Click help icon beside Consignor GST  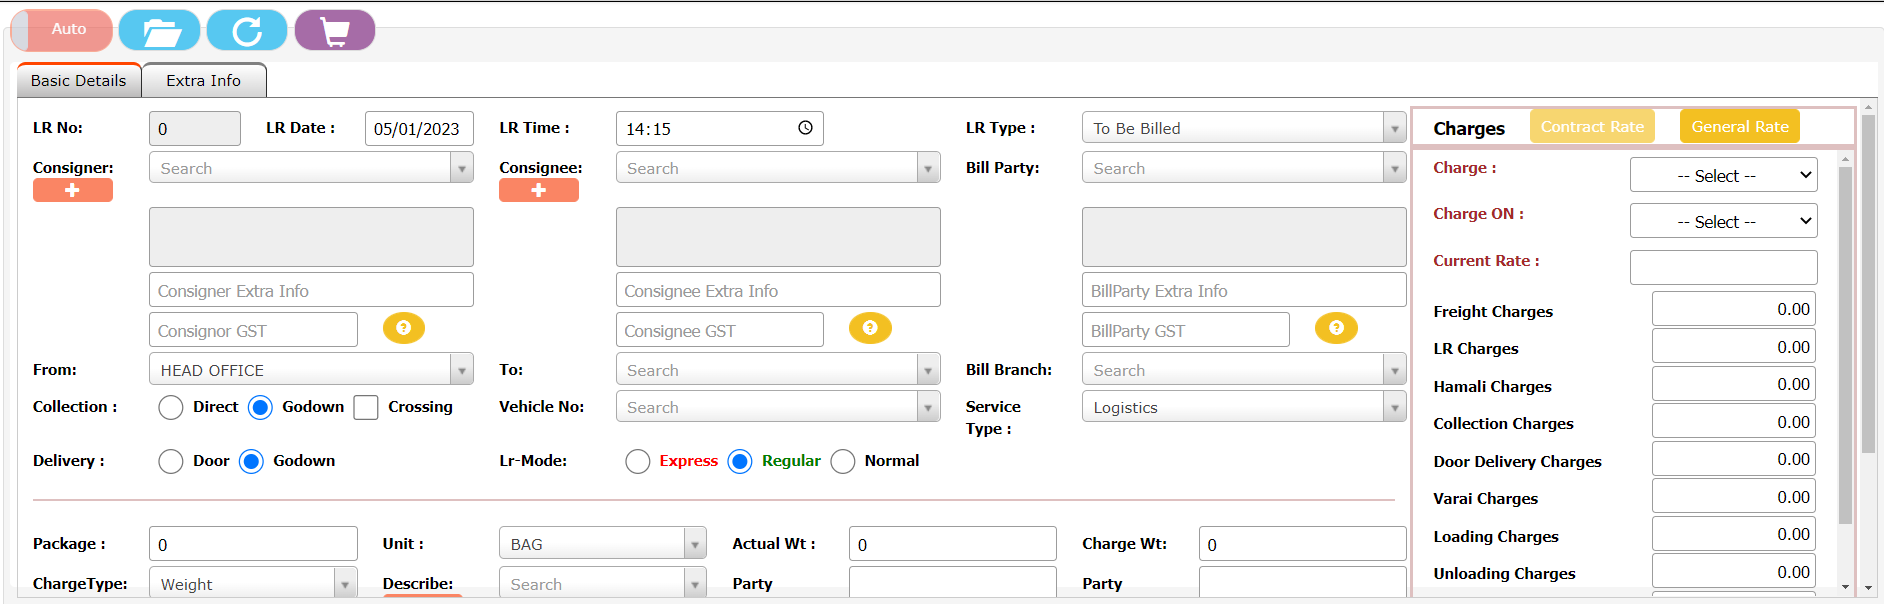(x=404, y=328)
